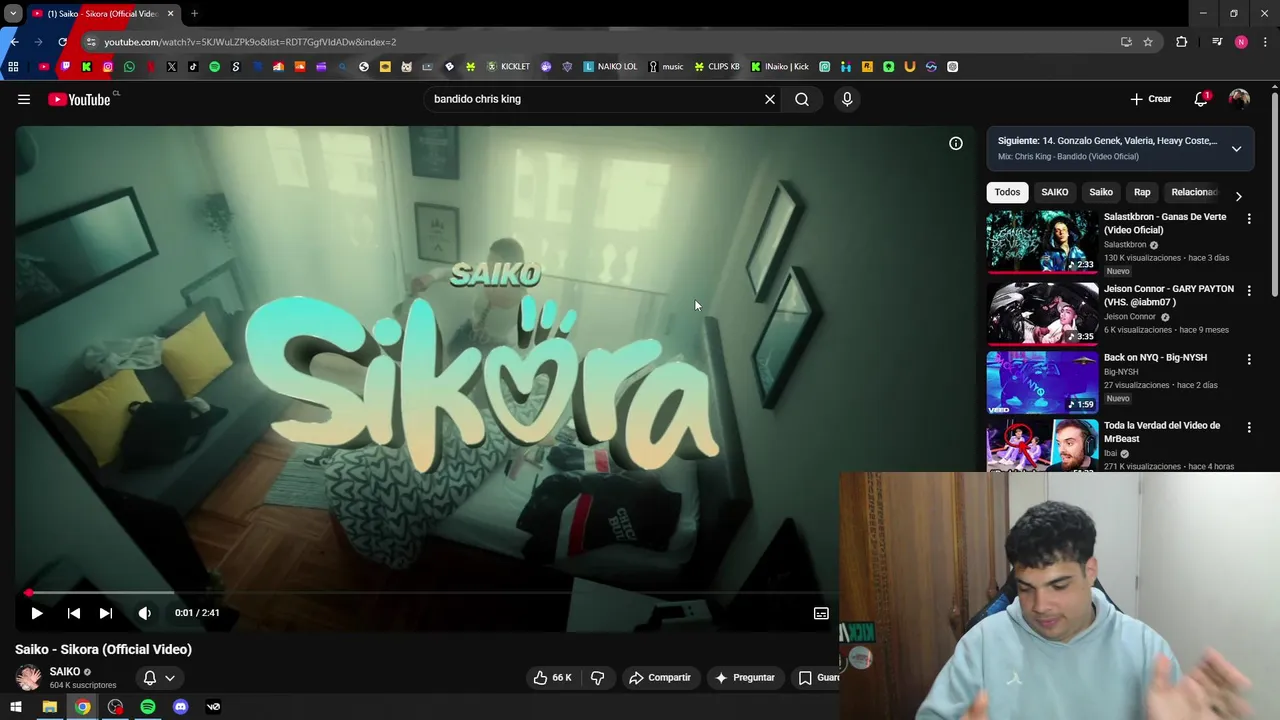
Task: Click the browser address bar URL
Action: tap(250, 42)
